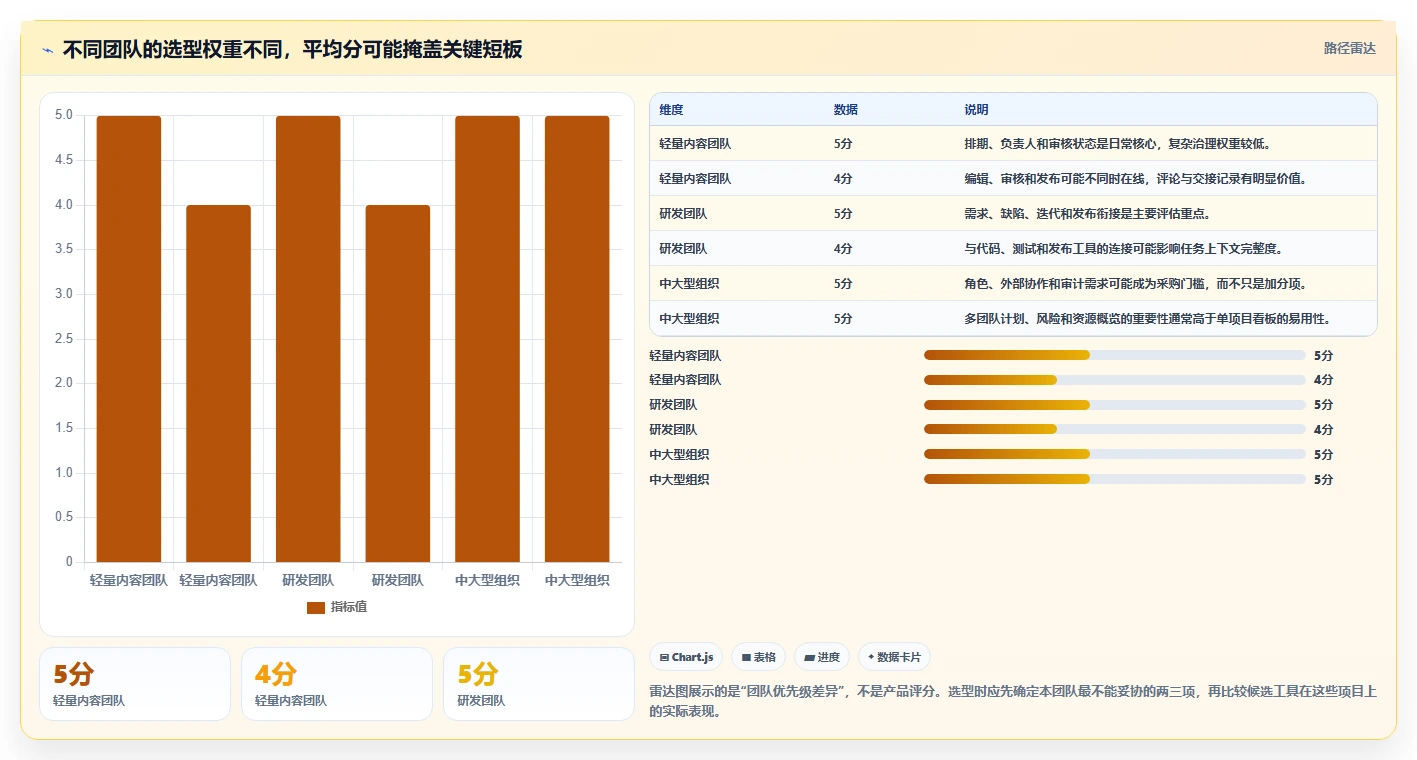Open the 5分 研发团队 data card
Viewport: 1417px width, 760px height.
coord(539,684)
